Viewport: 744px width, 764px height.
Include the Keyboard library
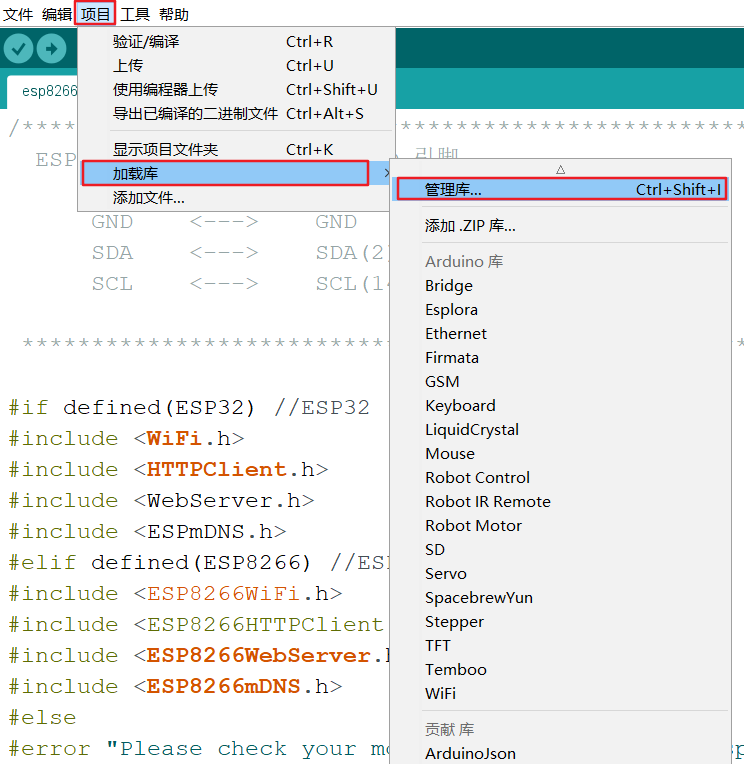click(x=560, y=405)
